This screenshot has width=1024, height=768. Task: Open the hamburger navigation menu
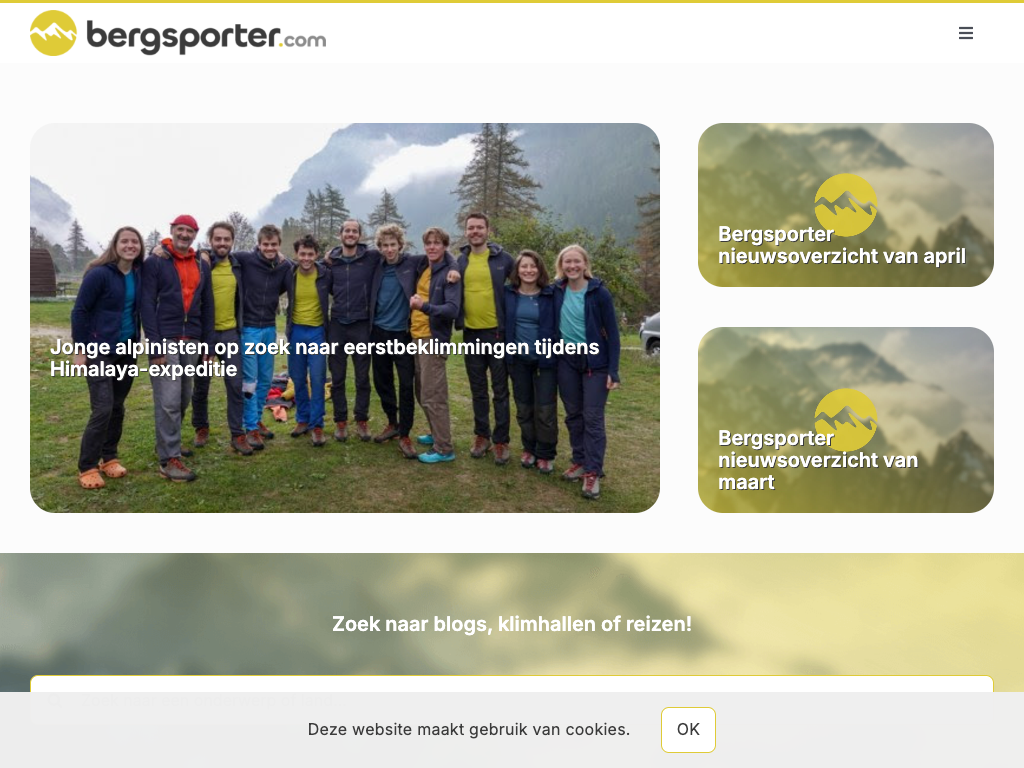tap(966, 33)
